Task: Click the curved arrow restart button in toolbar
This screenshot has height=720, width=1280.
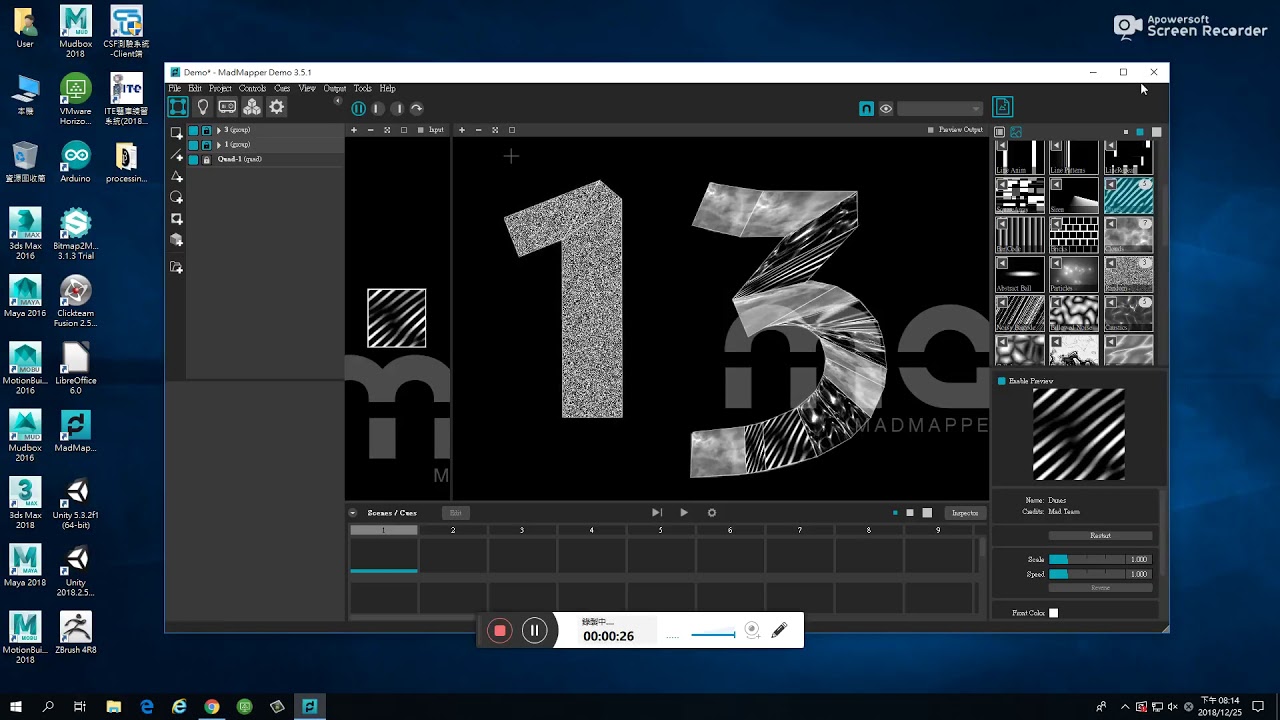Action: (x=417, y=108)
